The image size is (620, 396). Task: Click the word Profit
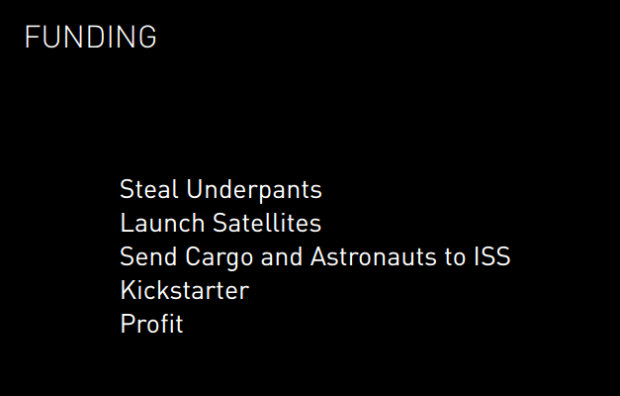point(152,324)
